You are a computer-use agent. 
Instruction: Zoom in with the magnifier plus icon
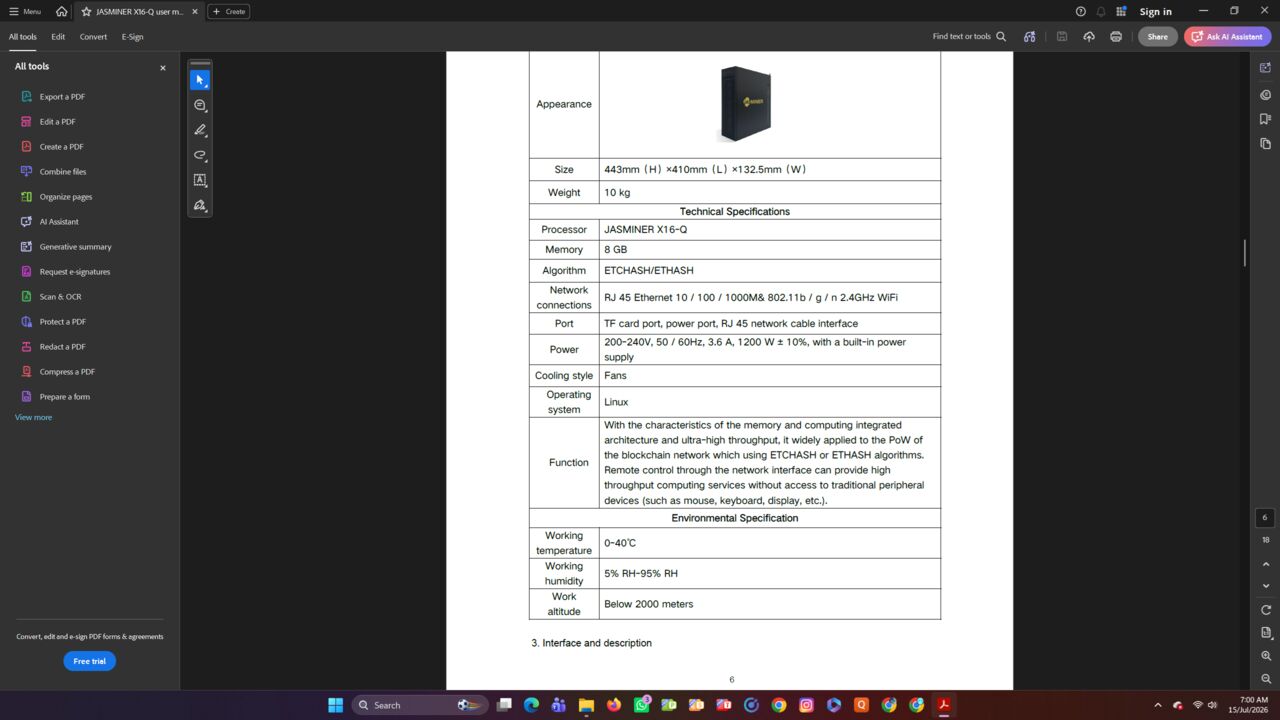[1266, 656]
